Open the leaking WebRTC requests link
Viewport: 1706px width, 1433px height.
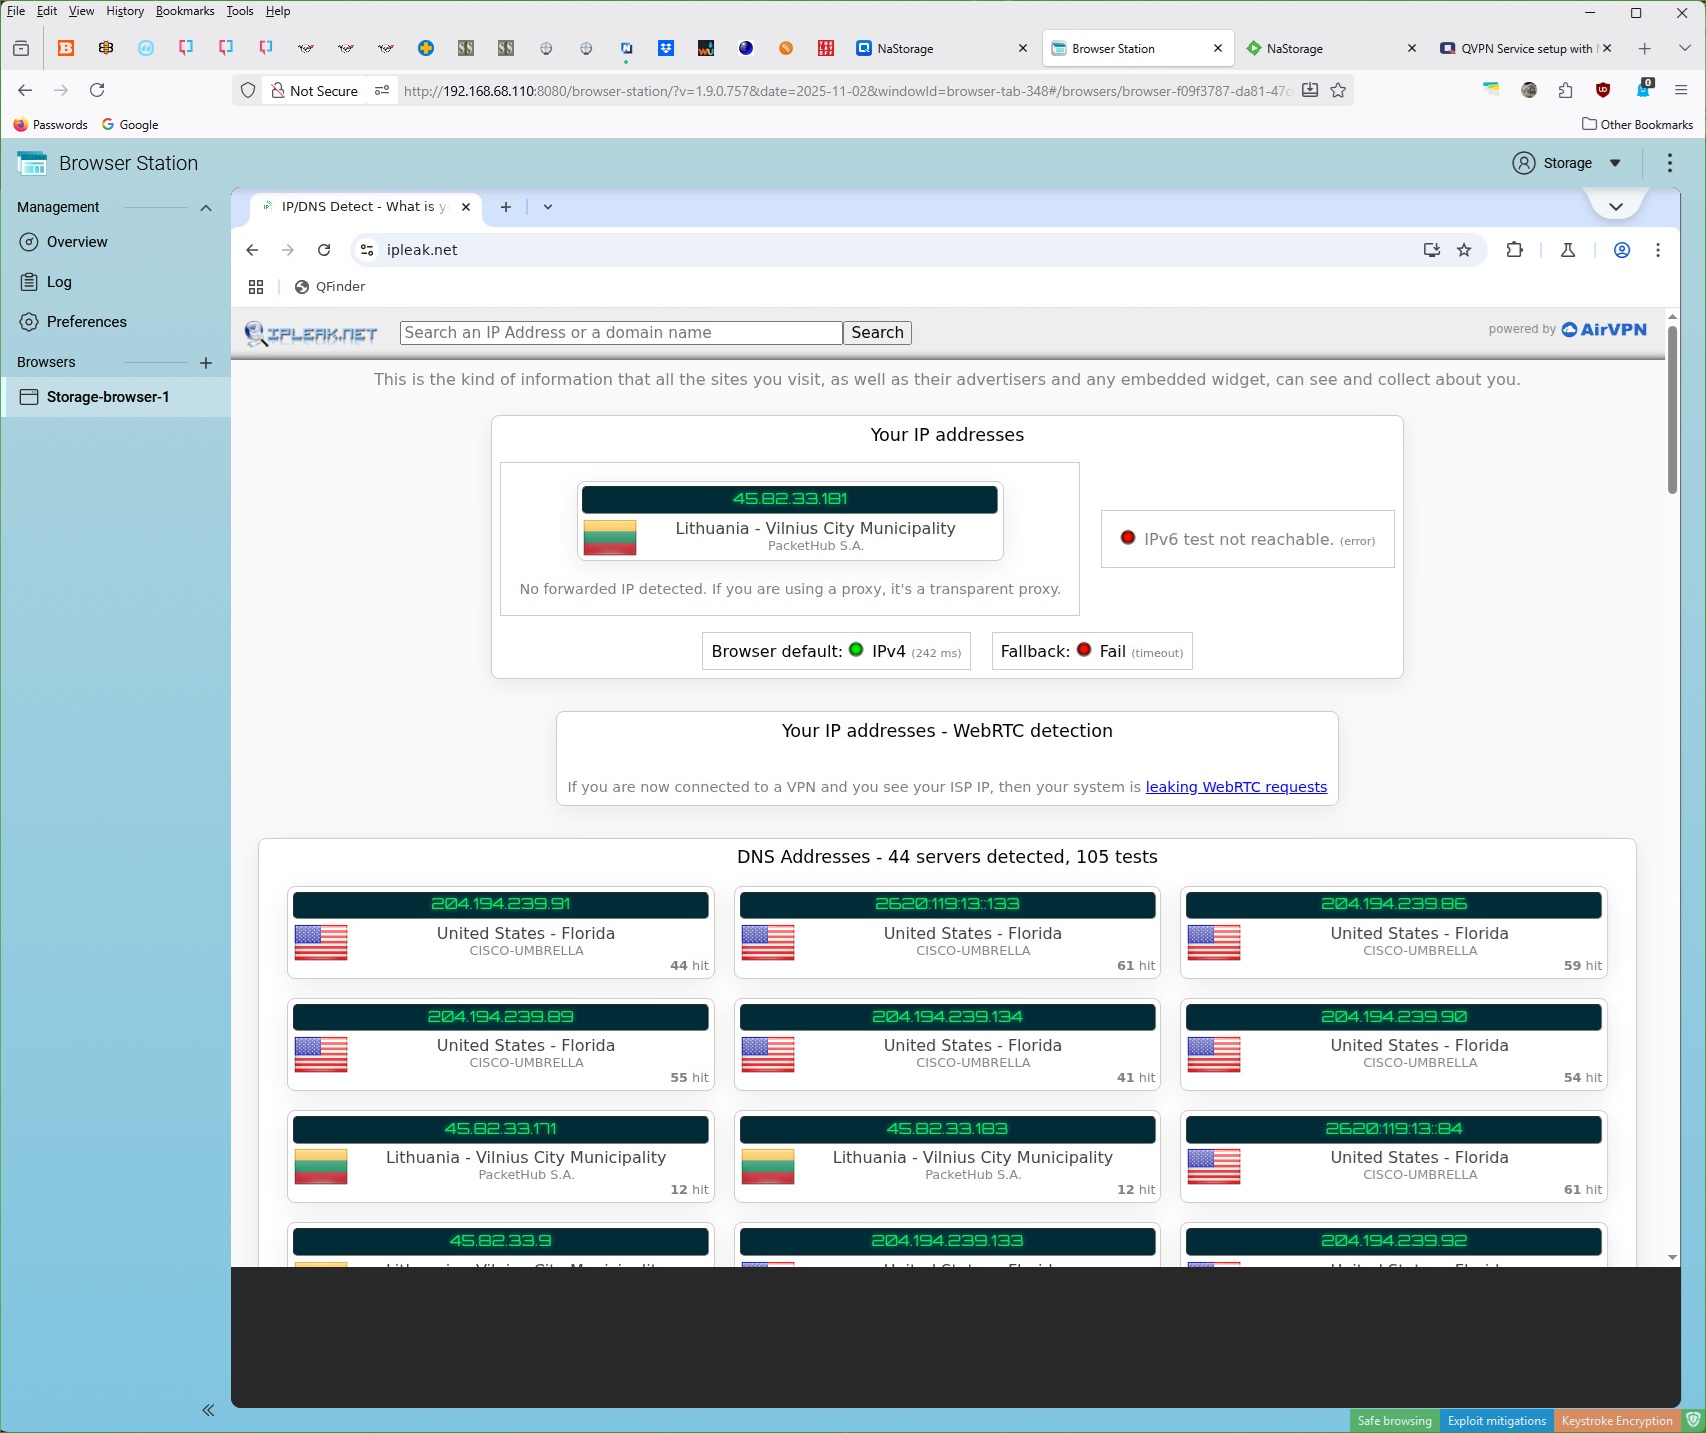1236,787
